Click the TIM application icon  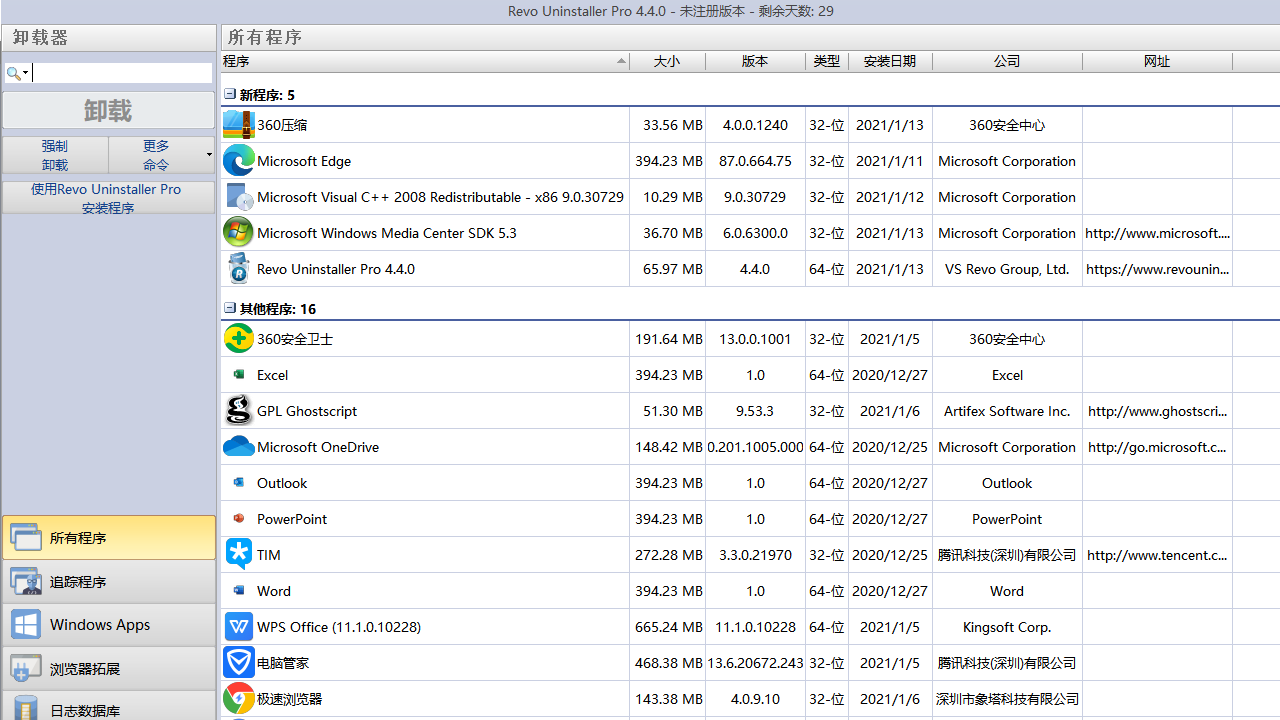point(238,554)
